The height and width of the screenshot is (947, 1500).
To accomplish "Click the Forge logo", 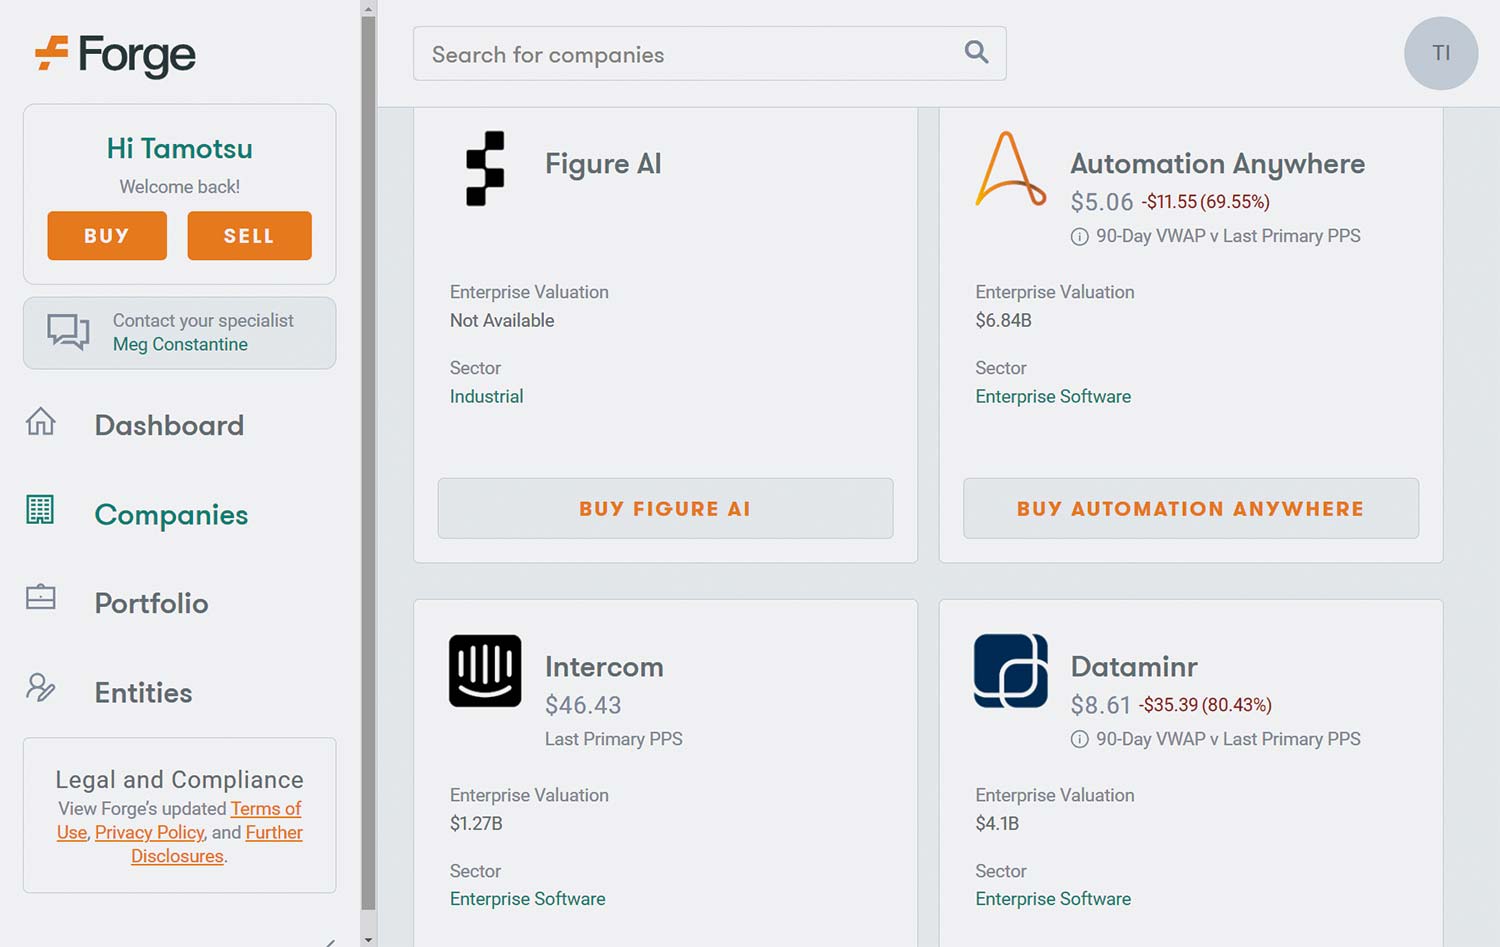I will coord(115,55).
